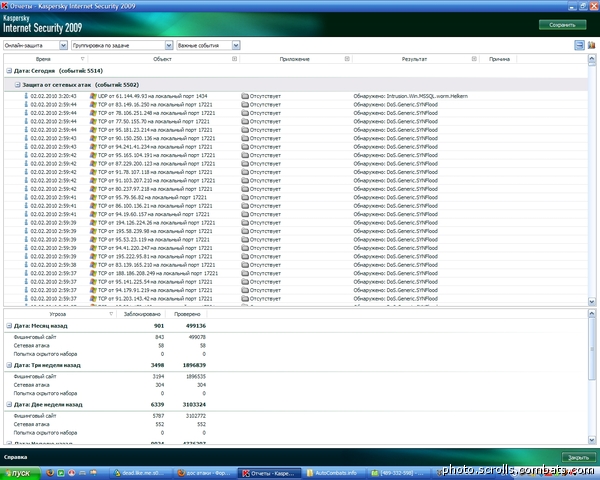Click firewall icon of TCP 86.100.136.21 row
The width and height of the screenshot is (600, 480).
point(93,206)
